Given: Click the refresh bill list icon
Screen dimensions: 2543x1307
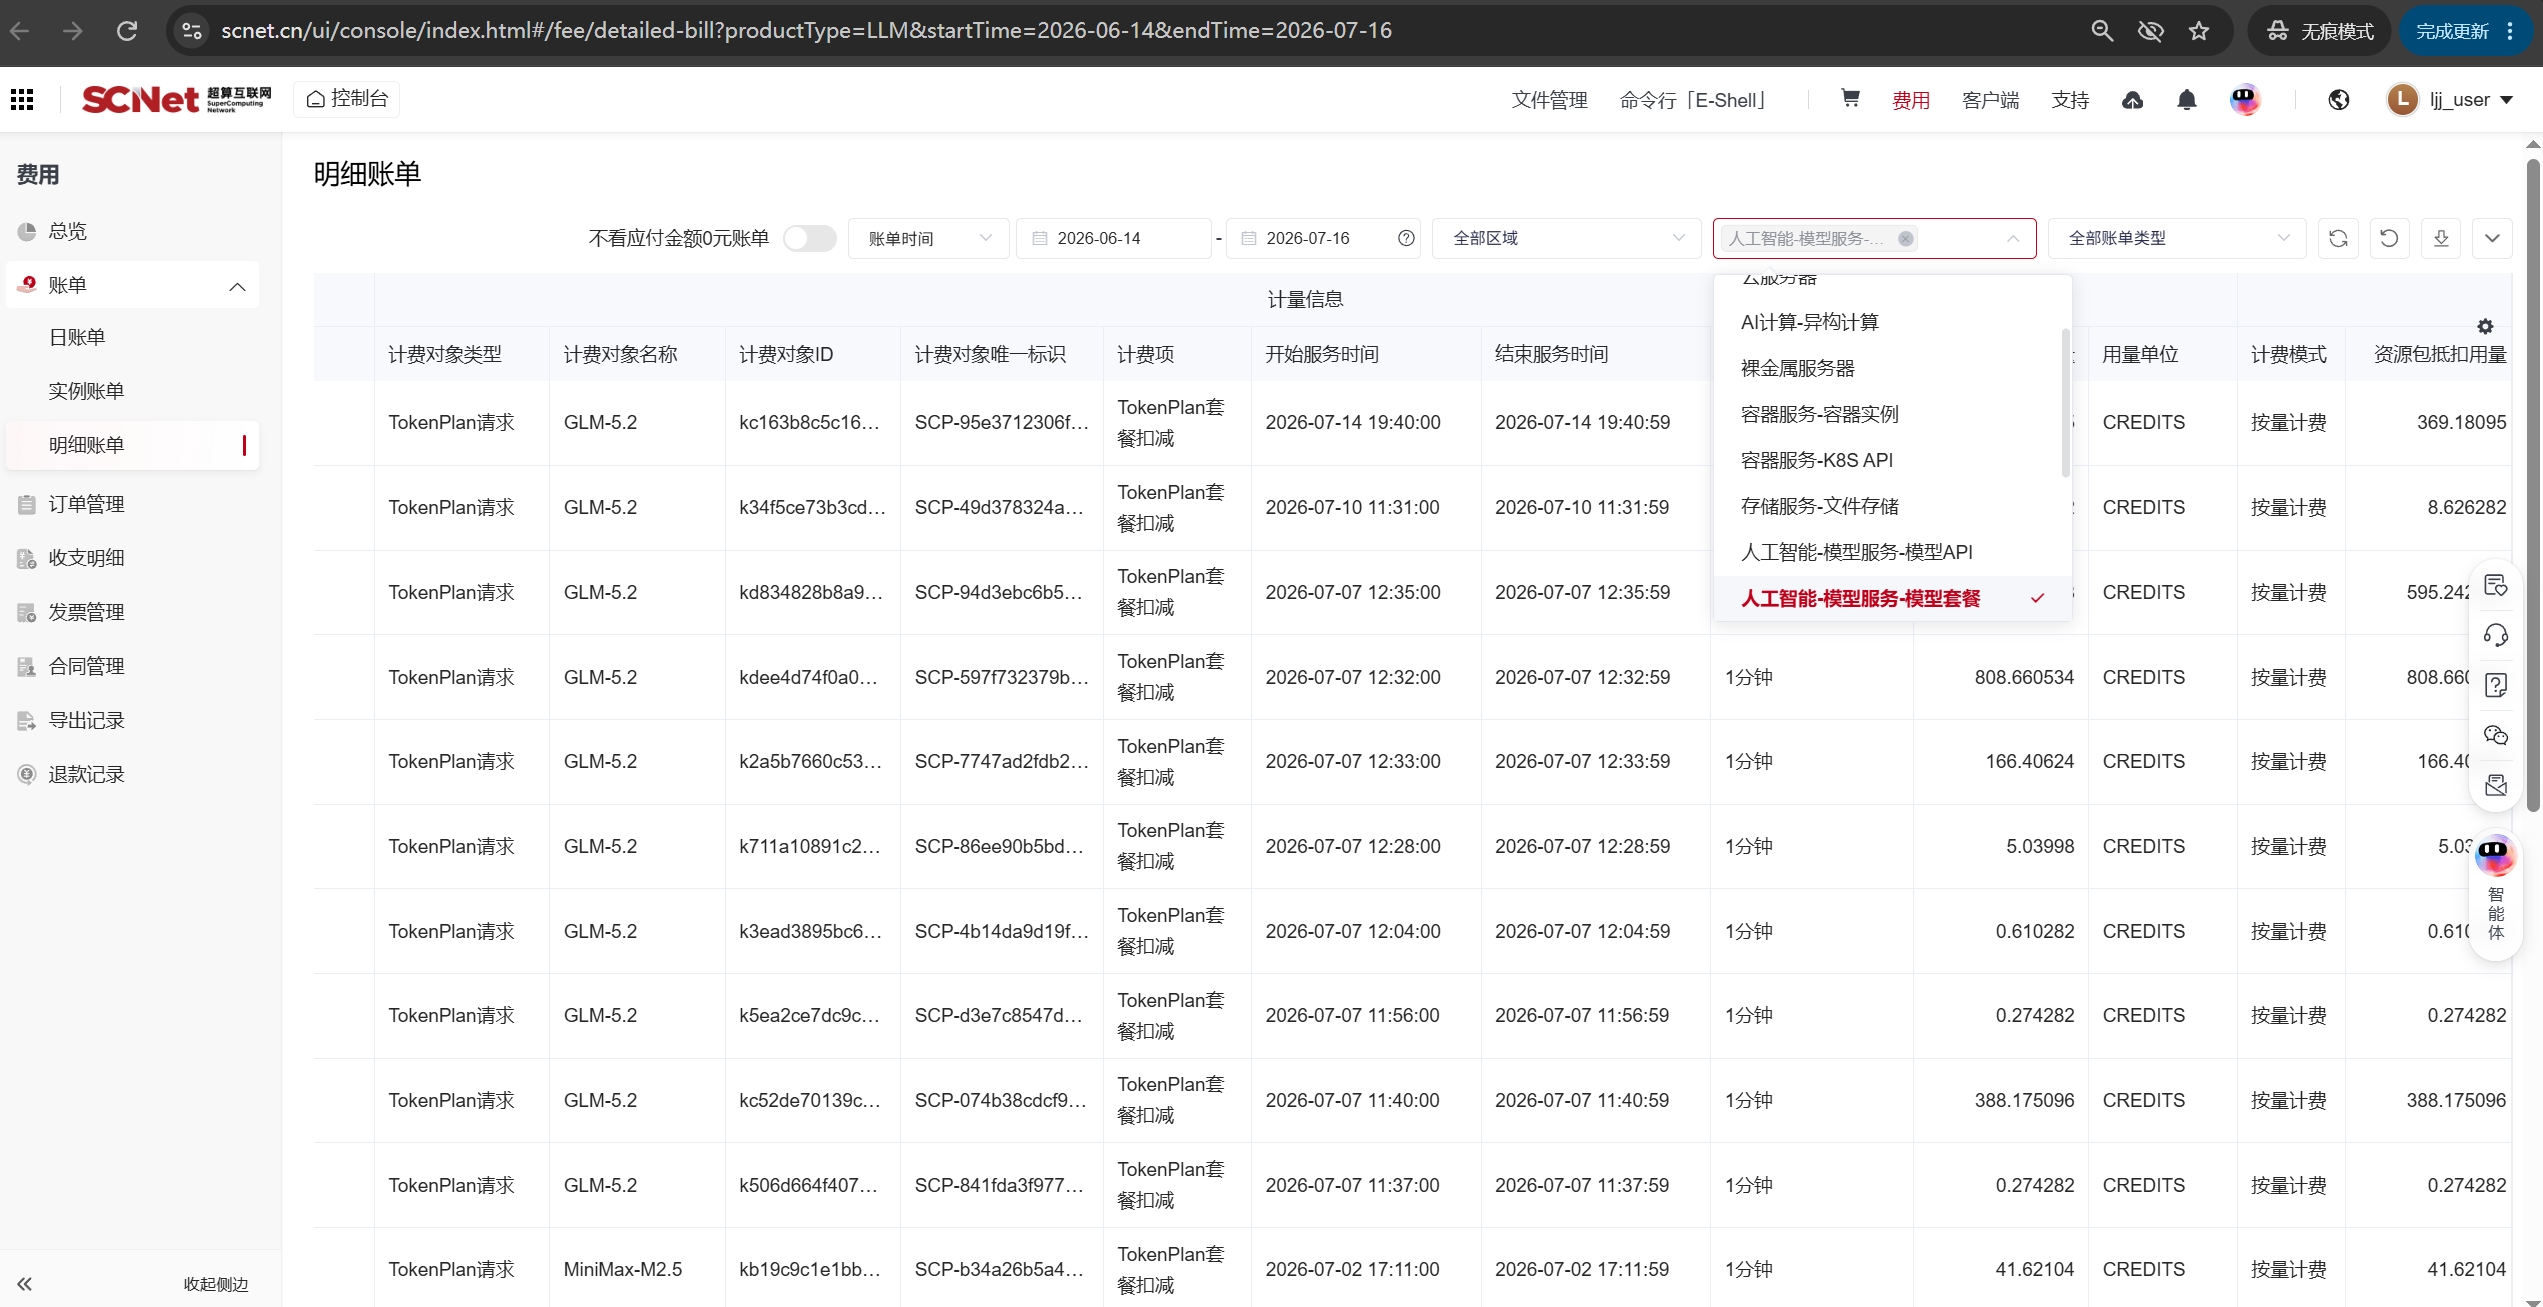Looking at the screenshot, I should coord(2338,238).
